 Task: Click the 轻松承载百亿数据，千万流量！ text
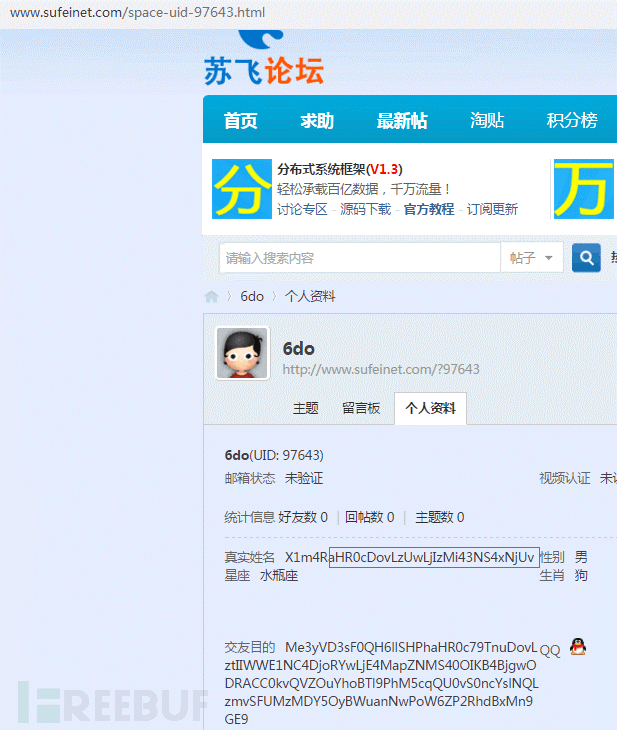364,189
